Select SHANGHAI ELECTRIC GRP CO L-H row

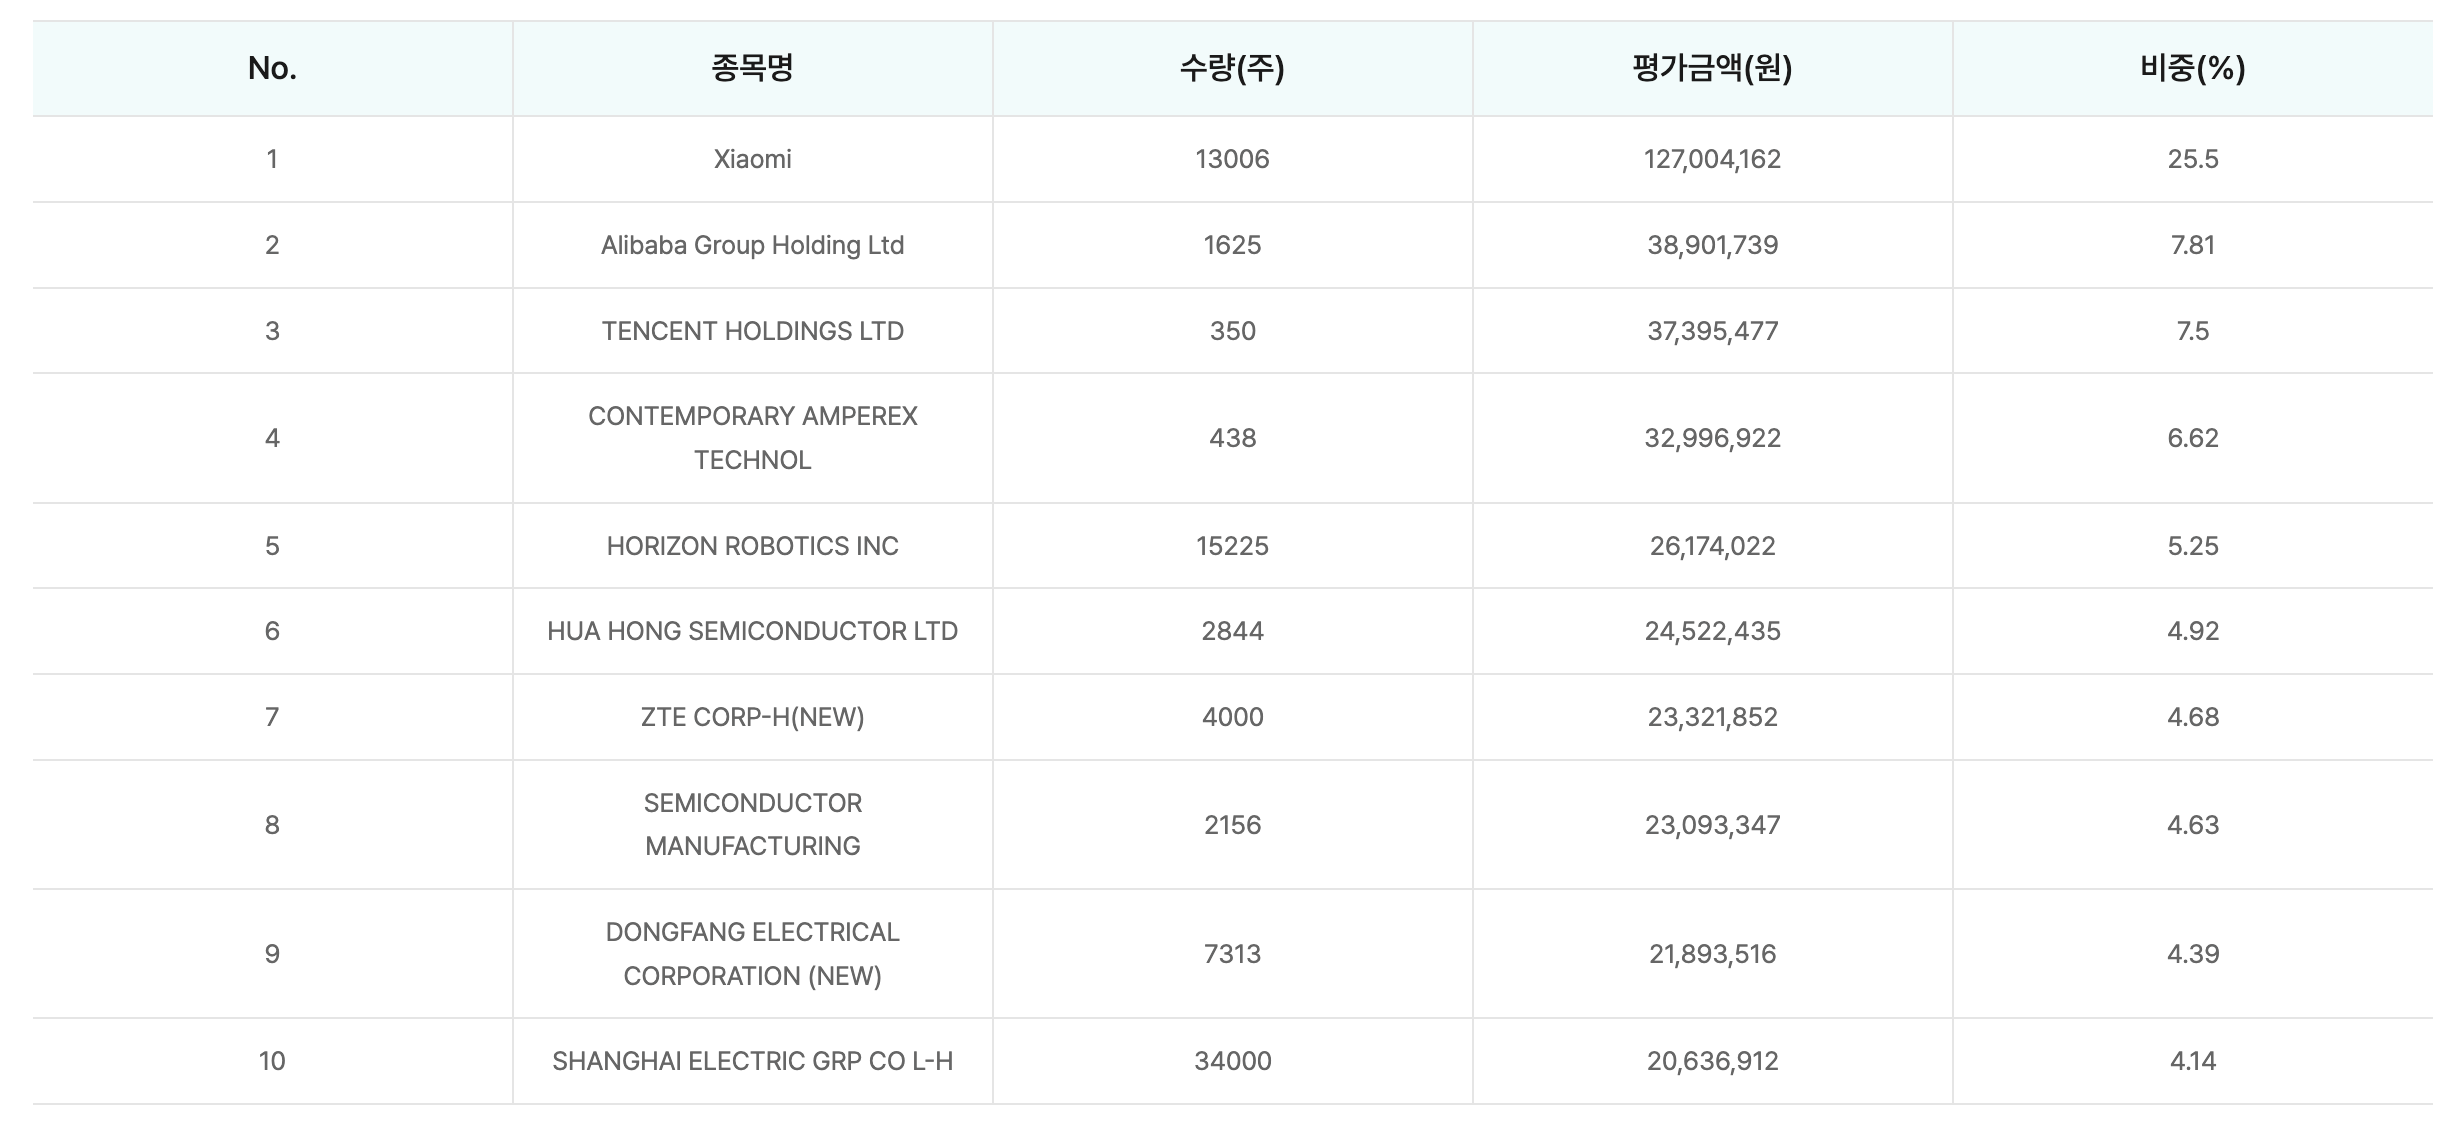point(752,1061)
